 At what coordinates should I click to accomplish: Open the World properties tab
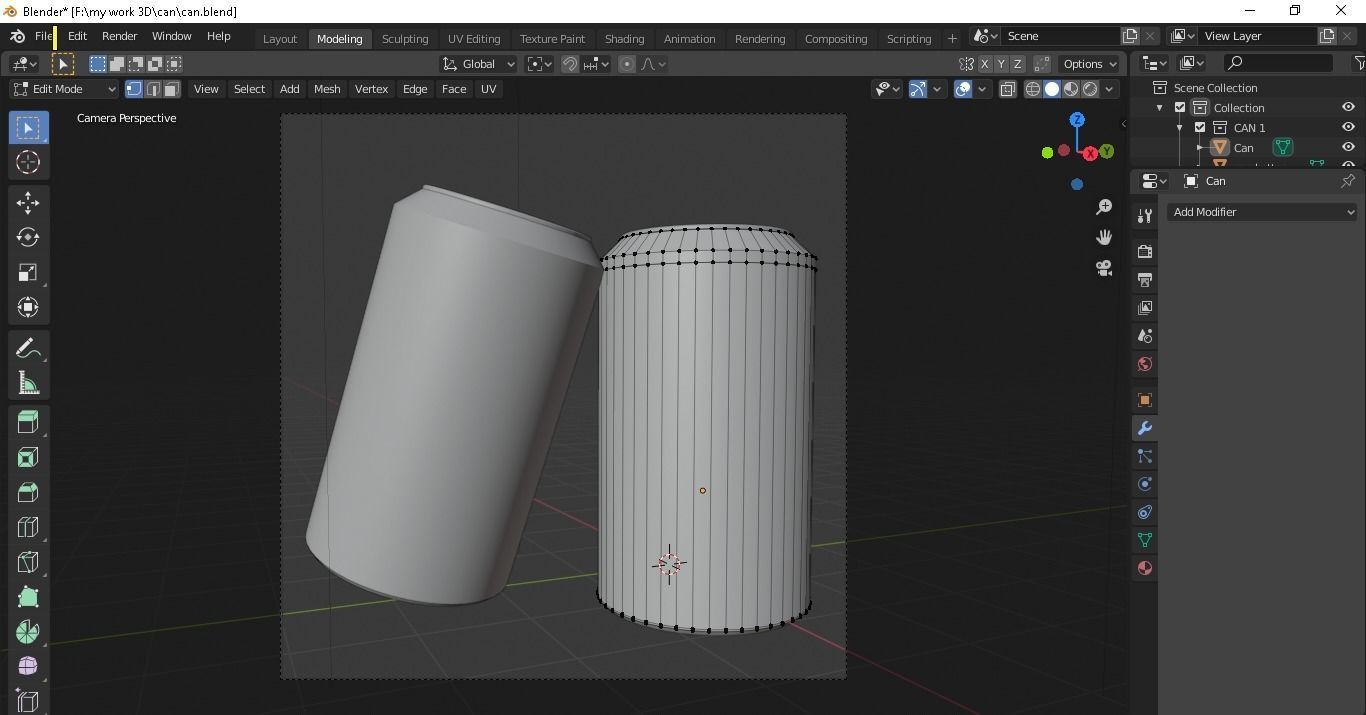pyautogui.click(x=1145, y=364)
